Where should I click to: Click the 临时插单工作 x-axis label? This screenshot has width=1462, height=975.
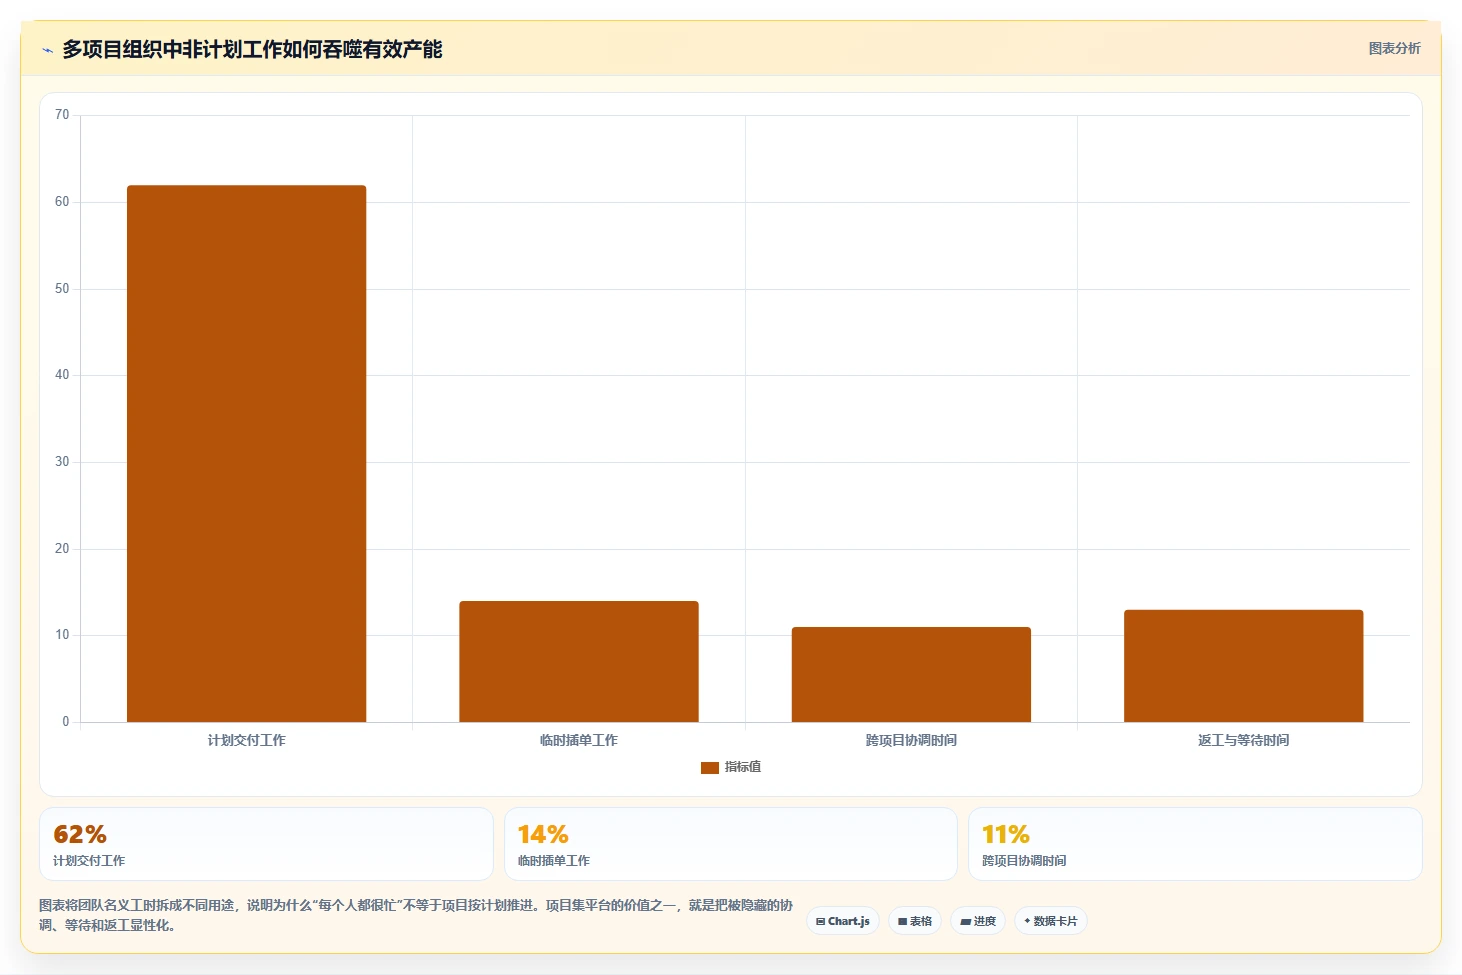click(x=579, y=740)
